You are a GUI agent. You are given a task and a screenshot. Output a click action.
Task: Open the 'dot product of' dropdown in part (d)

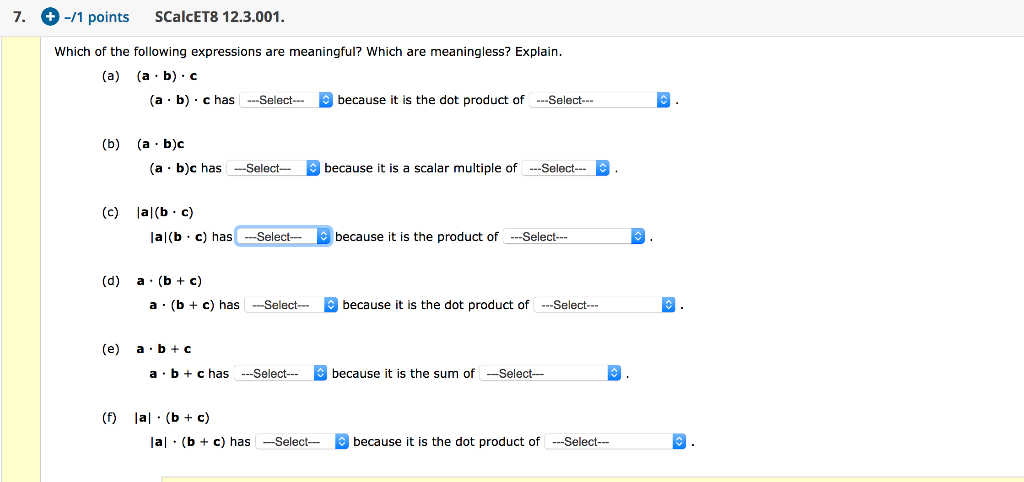604,305
